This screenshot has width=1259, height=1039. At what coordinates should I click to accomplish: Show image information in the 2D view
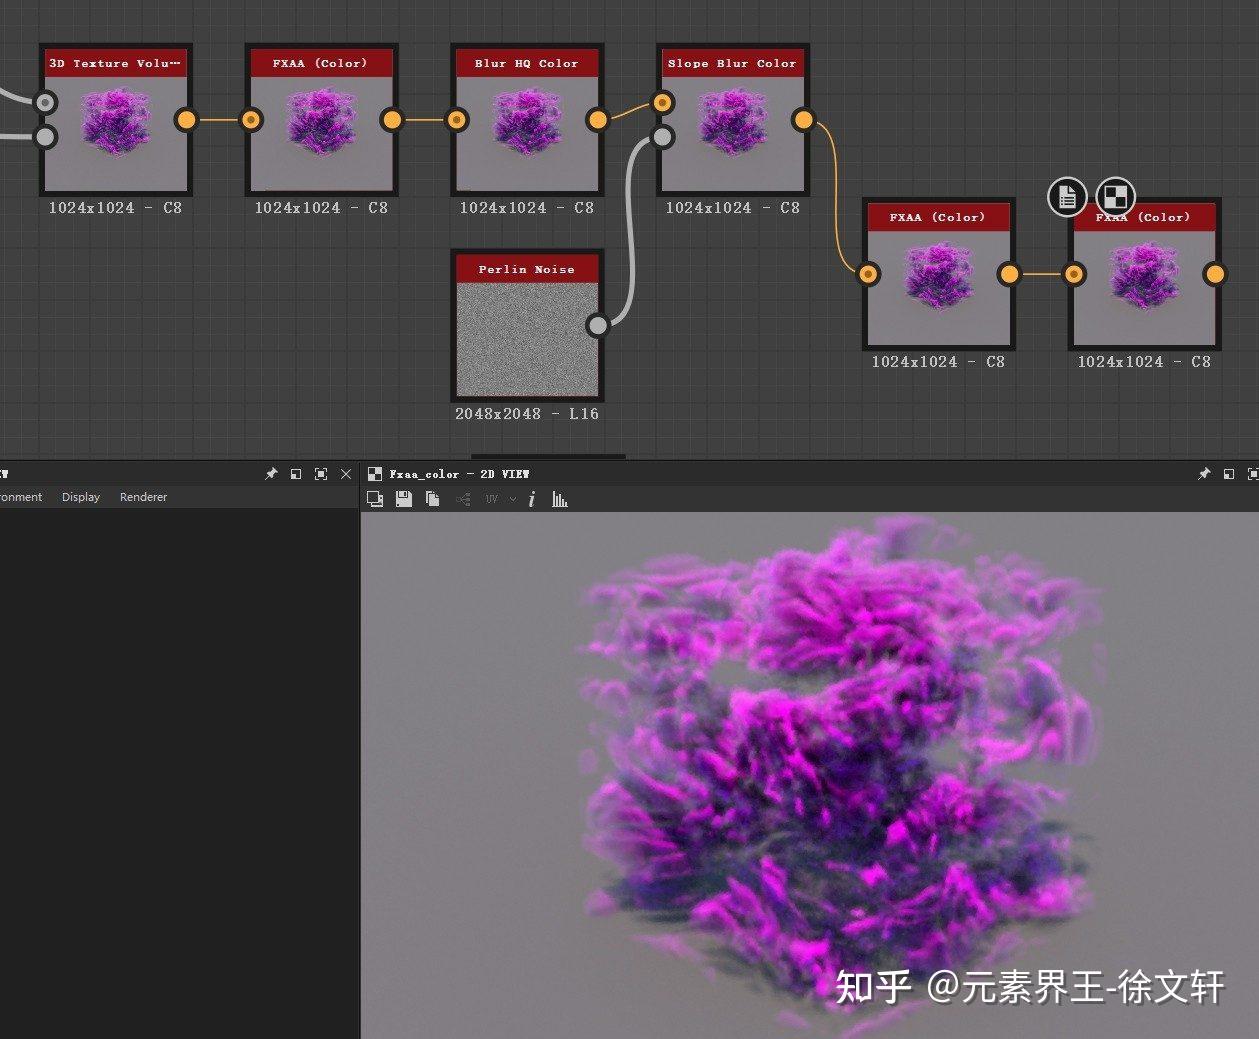coord(531,499)
